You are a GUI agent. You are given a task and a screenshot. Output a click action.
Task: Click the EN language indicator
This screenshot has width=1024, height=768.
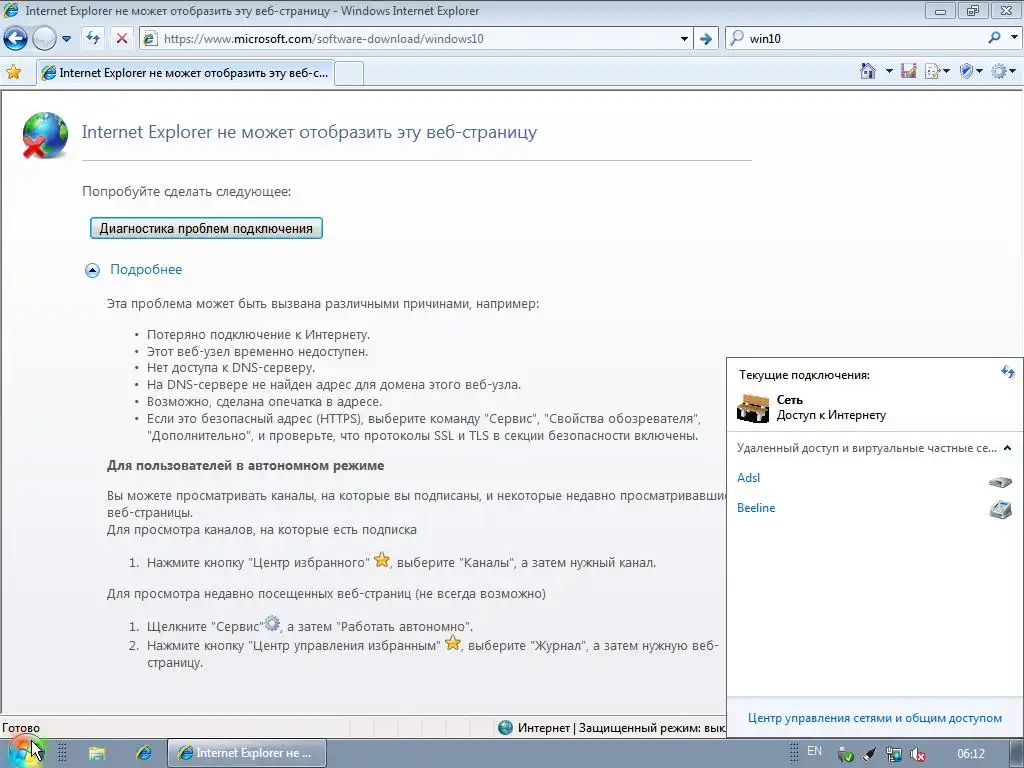point(814,752)
